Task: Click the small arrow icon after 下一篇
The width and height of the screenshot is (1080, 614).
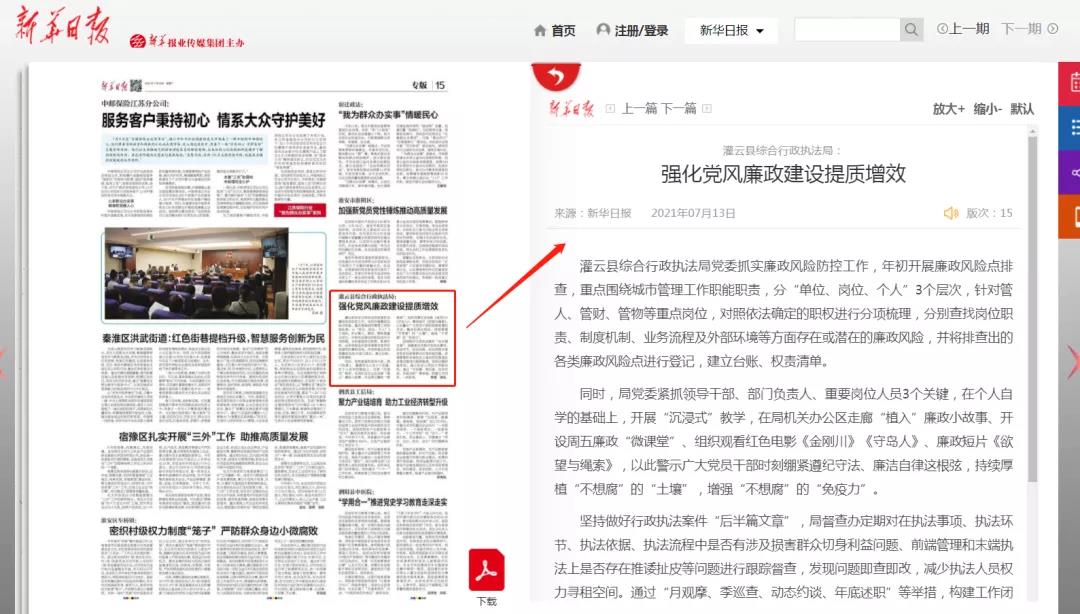Action: [707, 109]
